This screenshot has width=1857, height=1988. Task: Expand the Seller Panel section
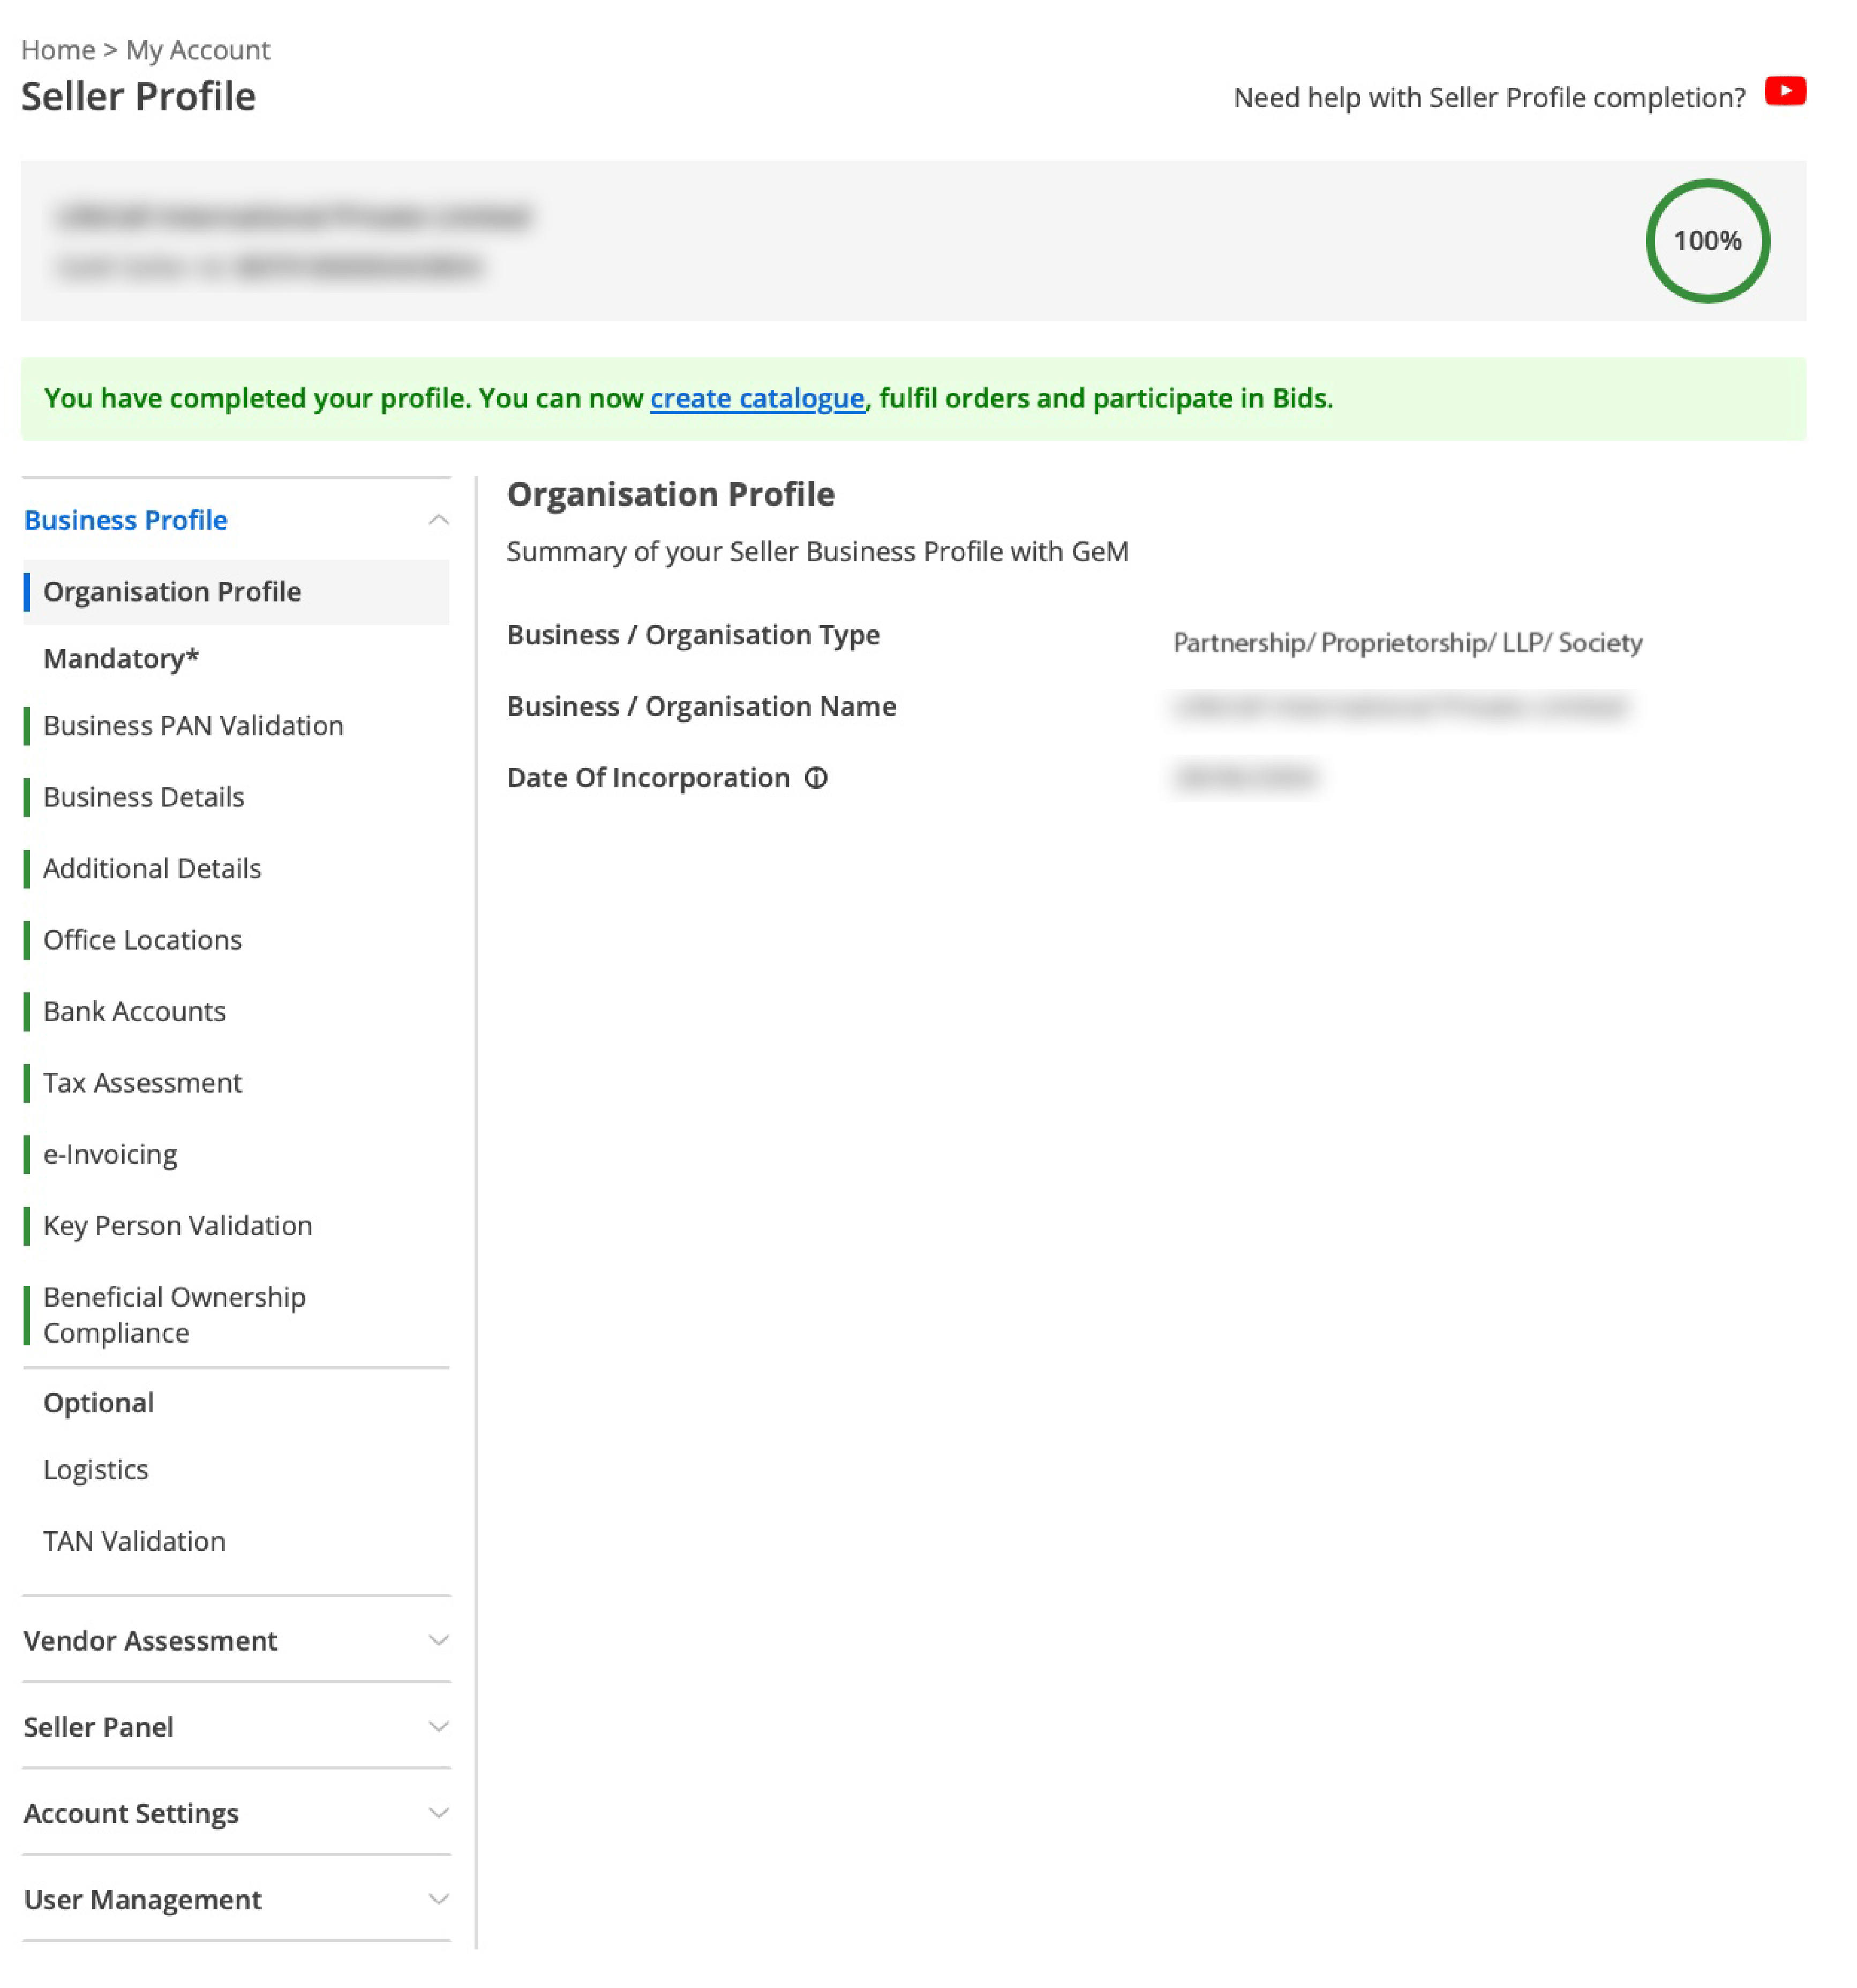(236, 1727)
